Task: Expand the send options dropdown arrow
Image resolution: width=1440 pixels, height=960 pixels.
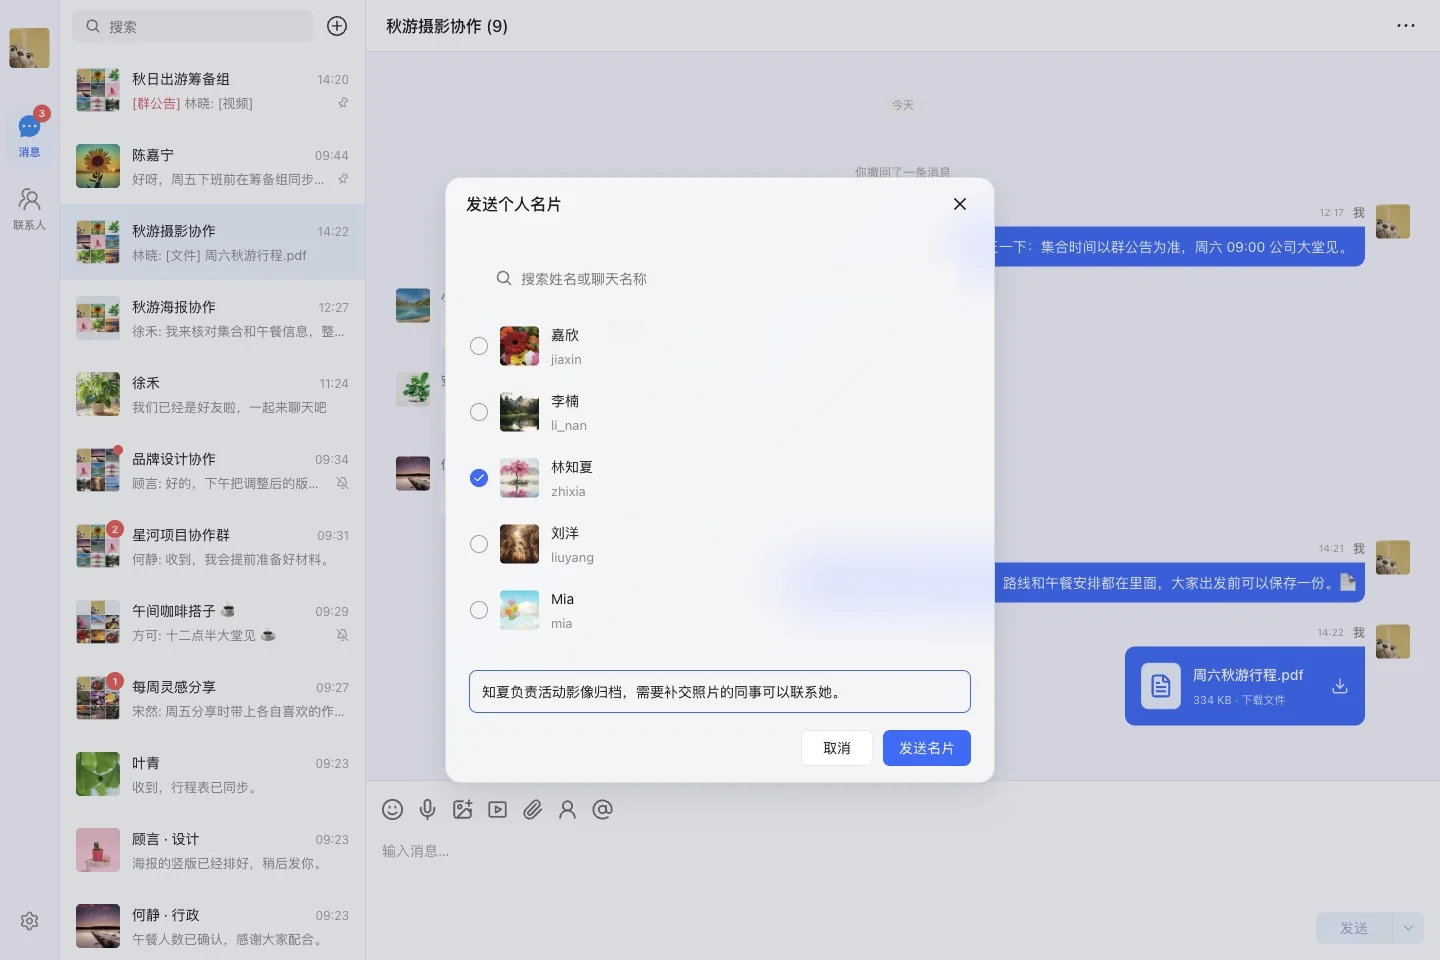Action: pyautogui.click(x=1408, y=928)
